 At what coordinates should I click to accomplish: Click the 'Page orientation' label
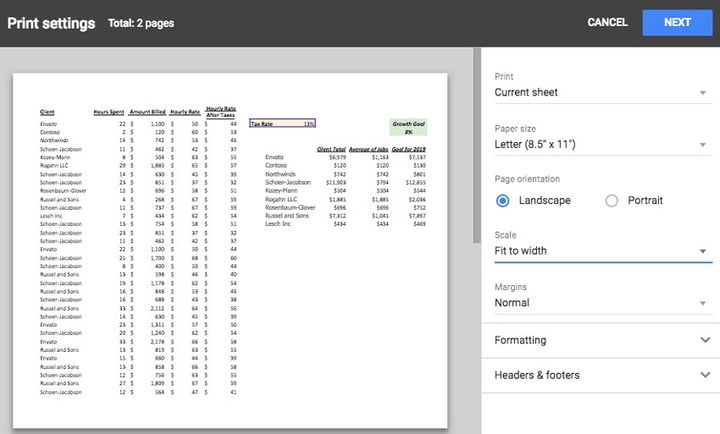pos(527,179)
